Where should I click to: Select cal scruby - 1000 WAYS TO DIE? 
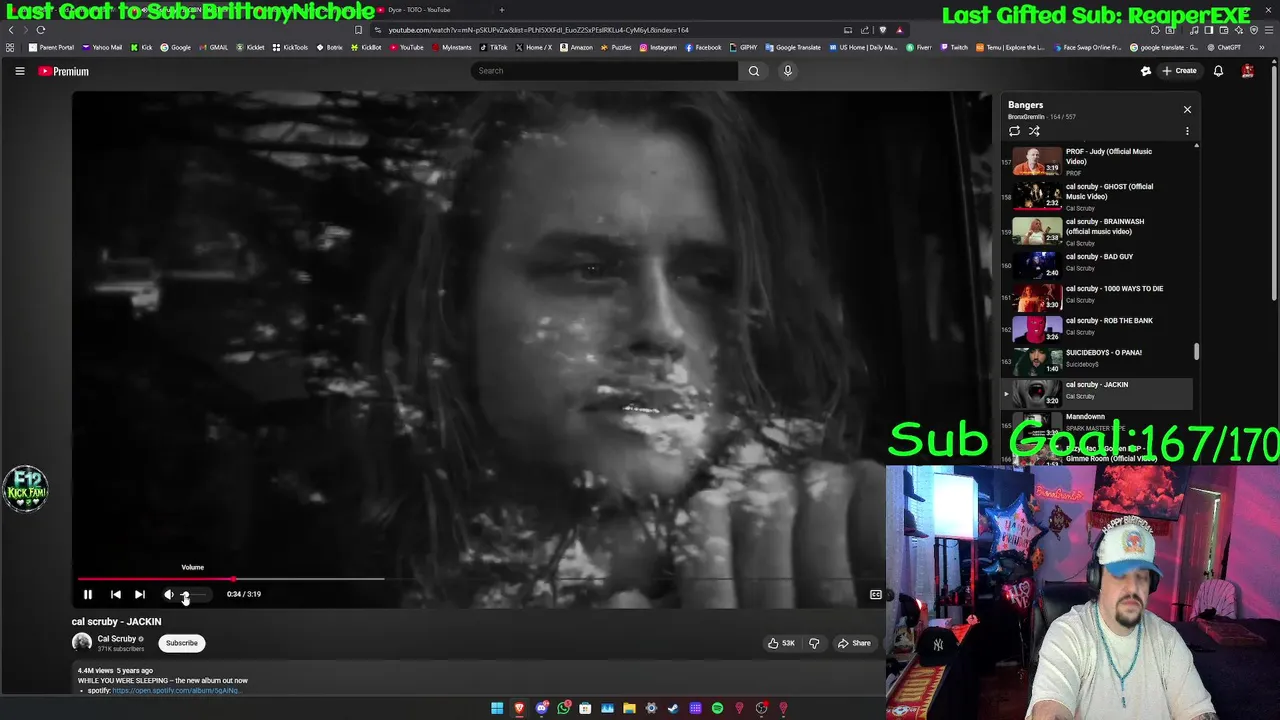click(1097, 296)
